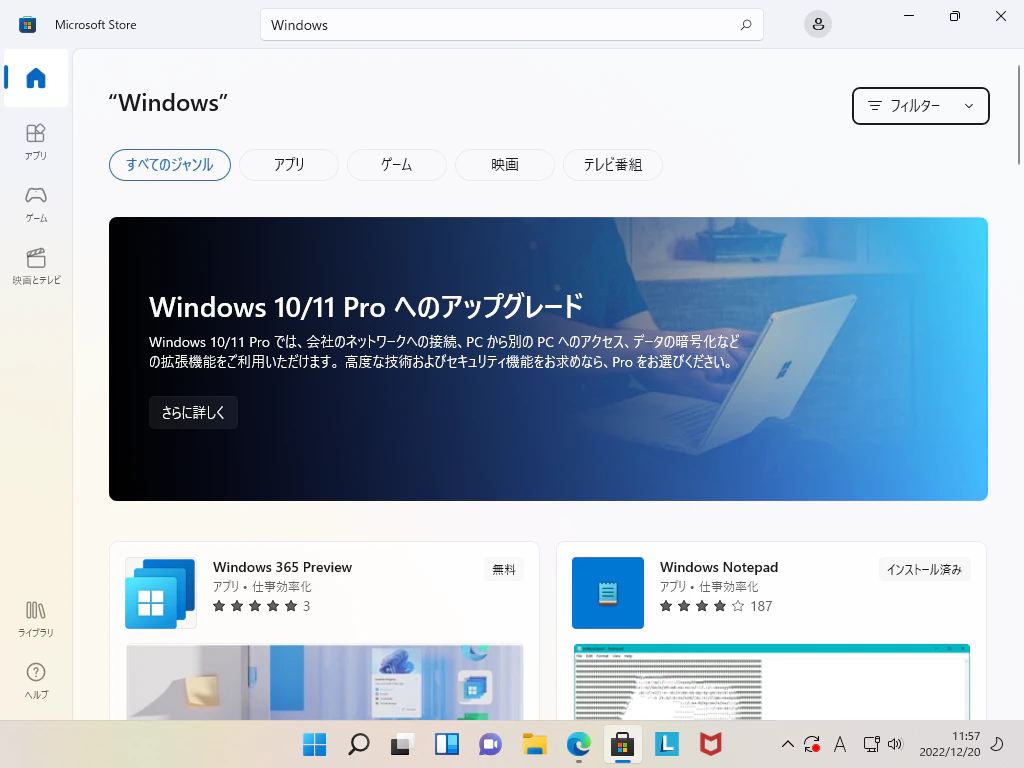The image size is (1024, 768).
Task: Click the search magnifier icon in search box
Action: [x=746, y=25]
